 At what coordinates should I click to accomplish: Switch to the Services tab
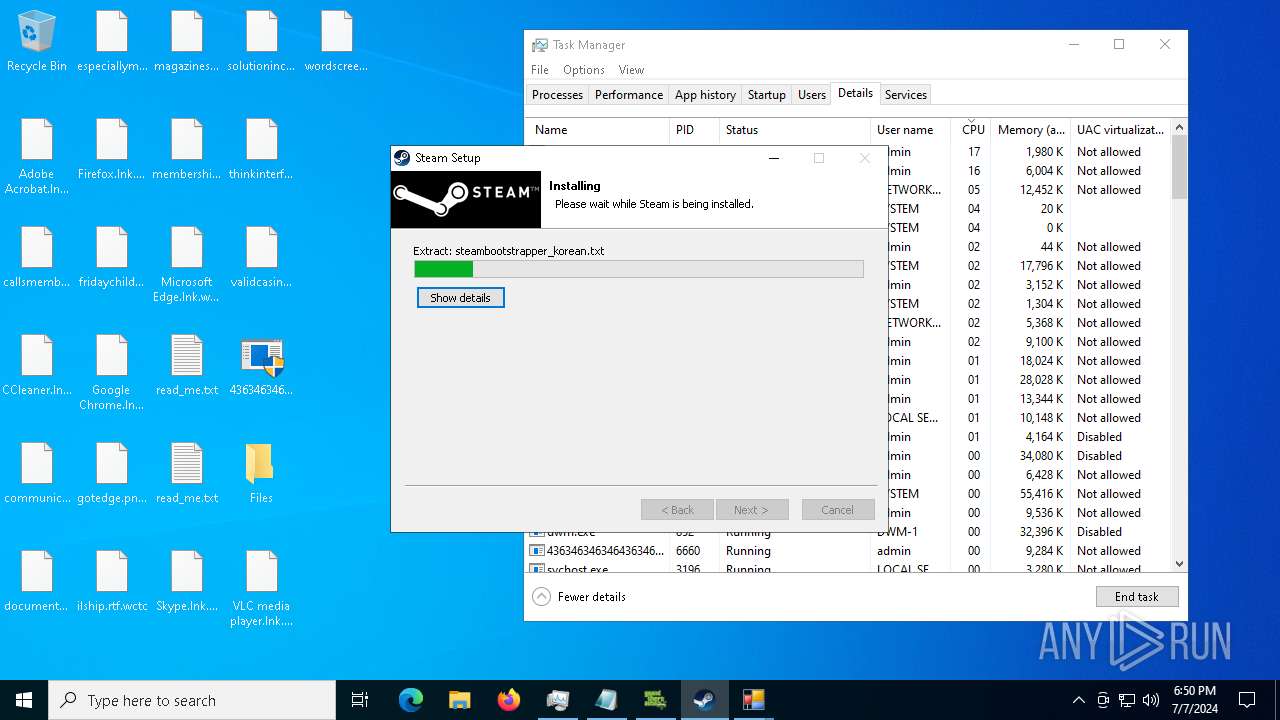click(906, 95)
